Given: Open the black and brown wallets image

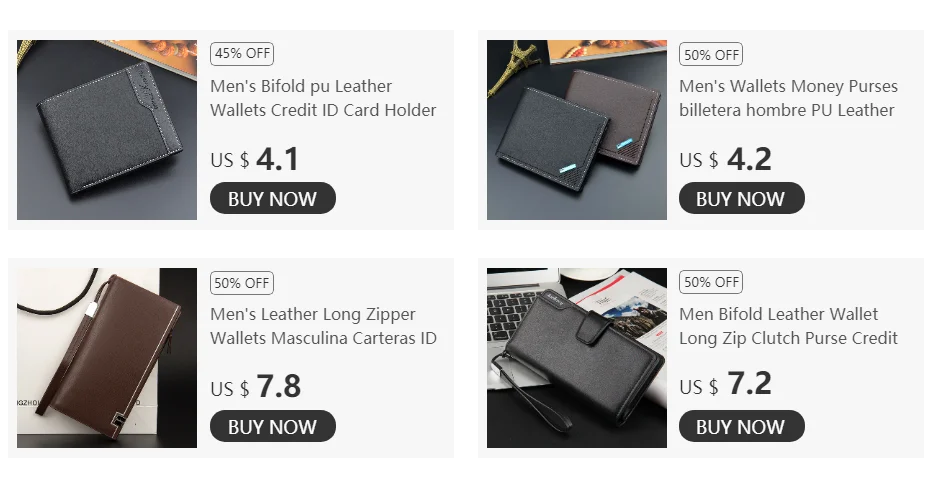Looking at the screenshot, I should pyautogui.click(x=577, y=130).
